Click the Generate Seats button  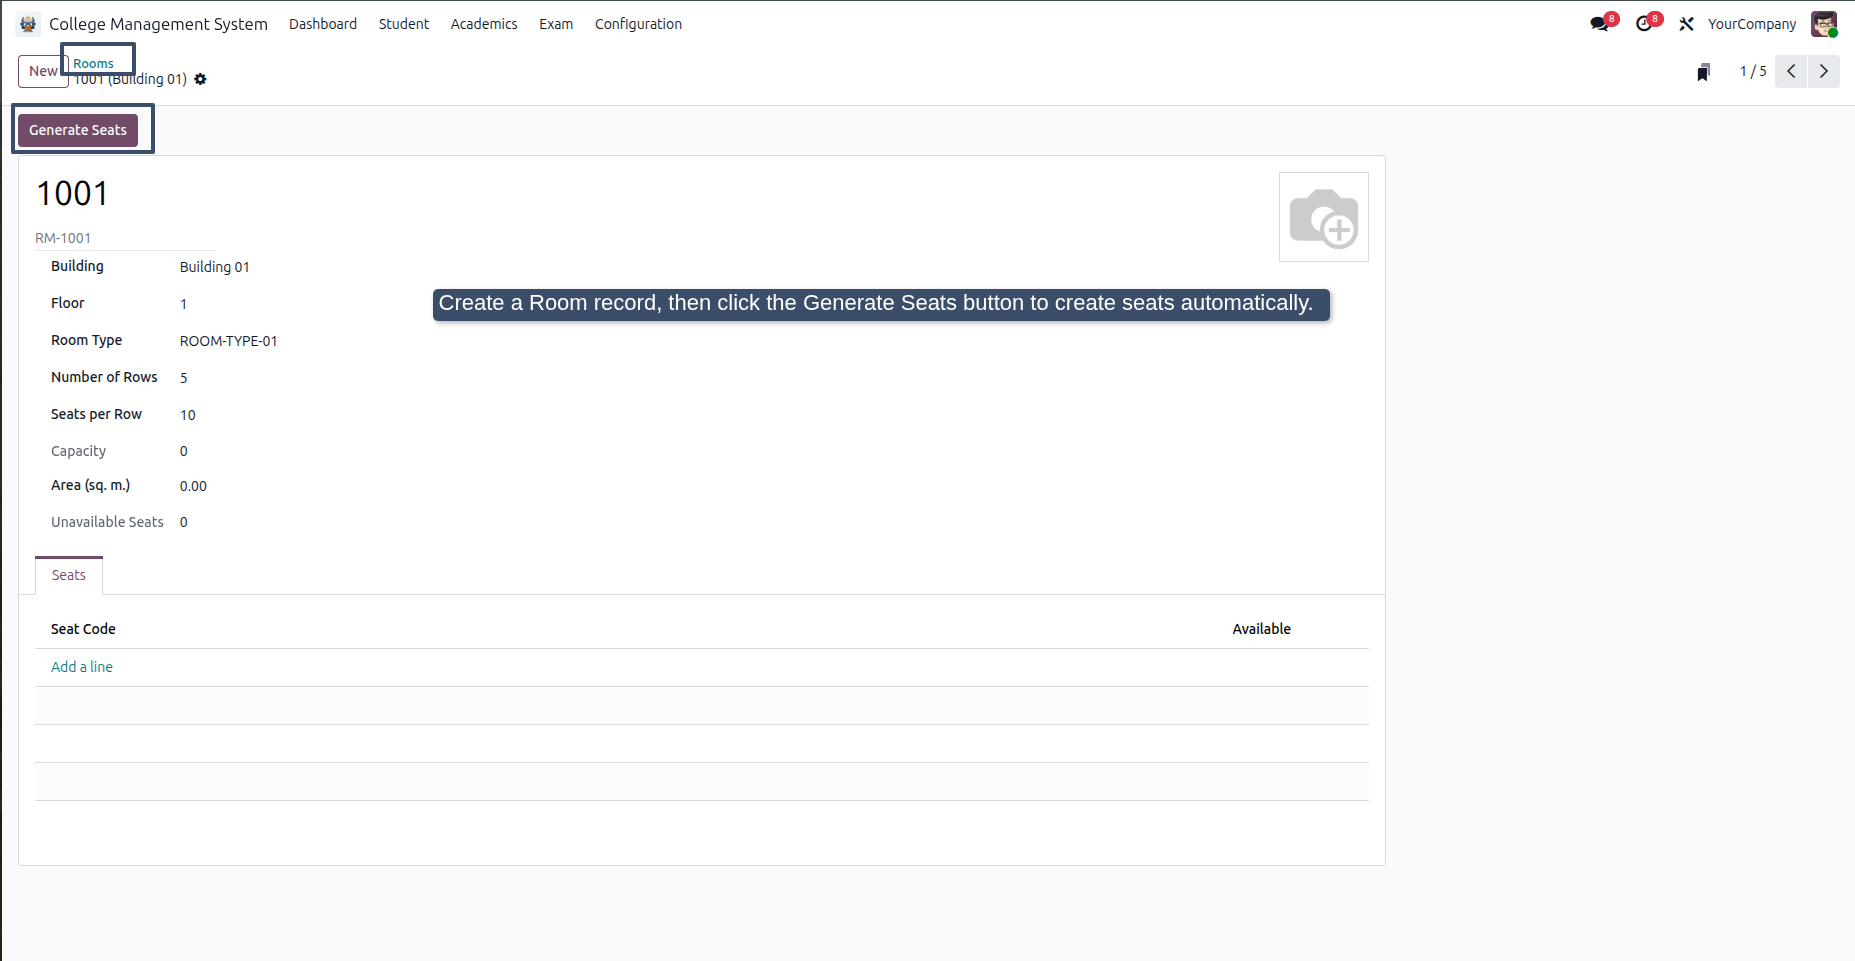(x=78, y=130)
